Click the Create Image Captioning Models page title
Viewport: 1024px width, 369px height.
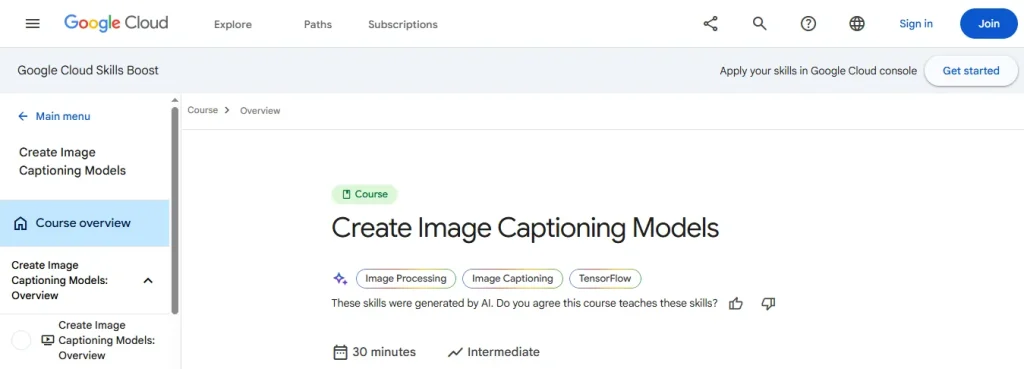point(525,228)
